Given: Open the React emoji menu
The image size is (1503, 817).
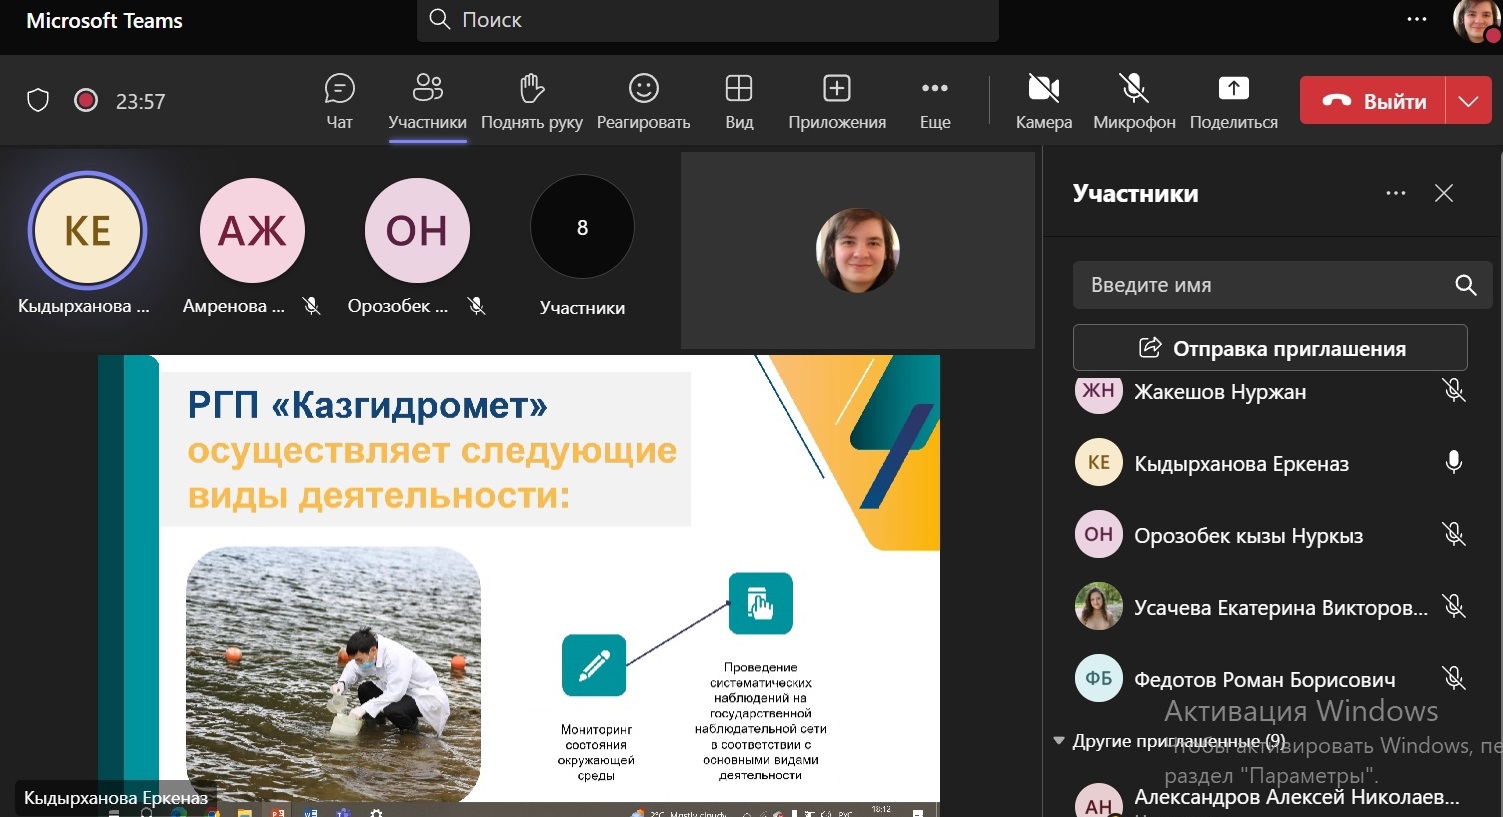Looking at the screenshot, I should 643,101.
